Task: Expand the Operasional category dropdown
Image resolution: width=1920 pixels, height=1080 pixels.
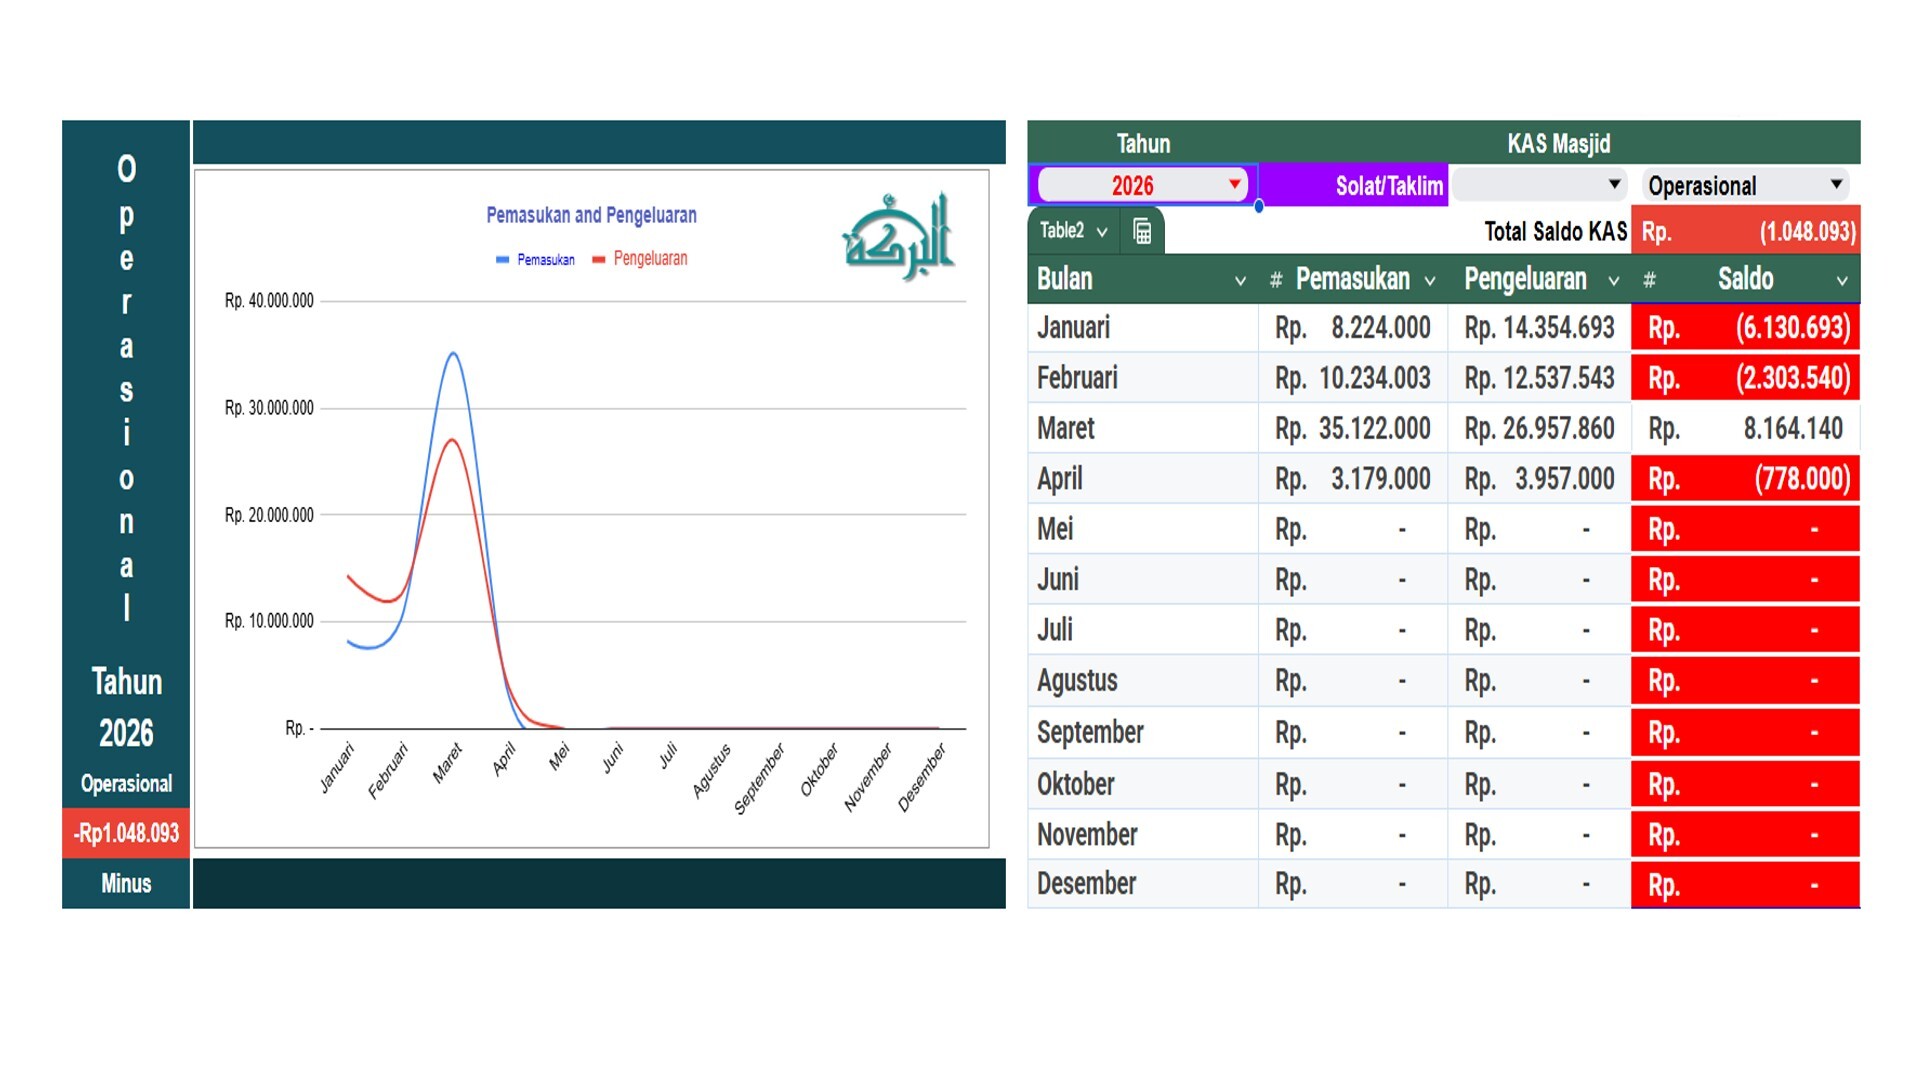Action: tap(1835, 184)
